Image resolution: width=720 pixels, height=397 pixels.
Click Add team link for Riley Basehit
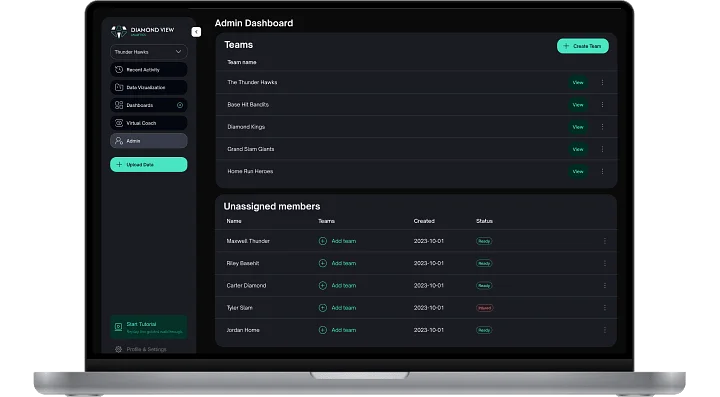(343, 263)
